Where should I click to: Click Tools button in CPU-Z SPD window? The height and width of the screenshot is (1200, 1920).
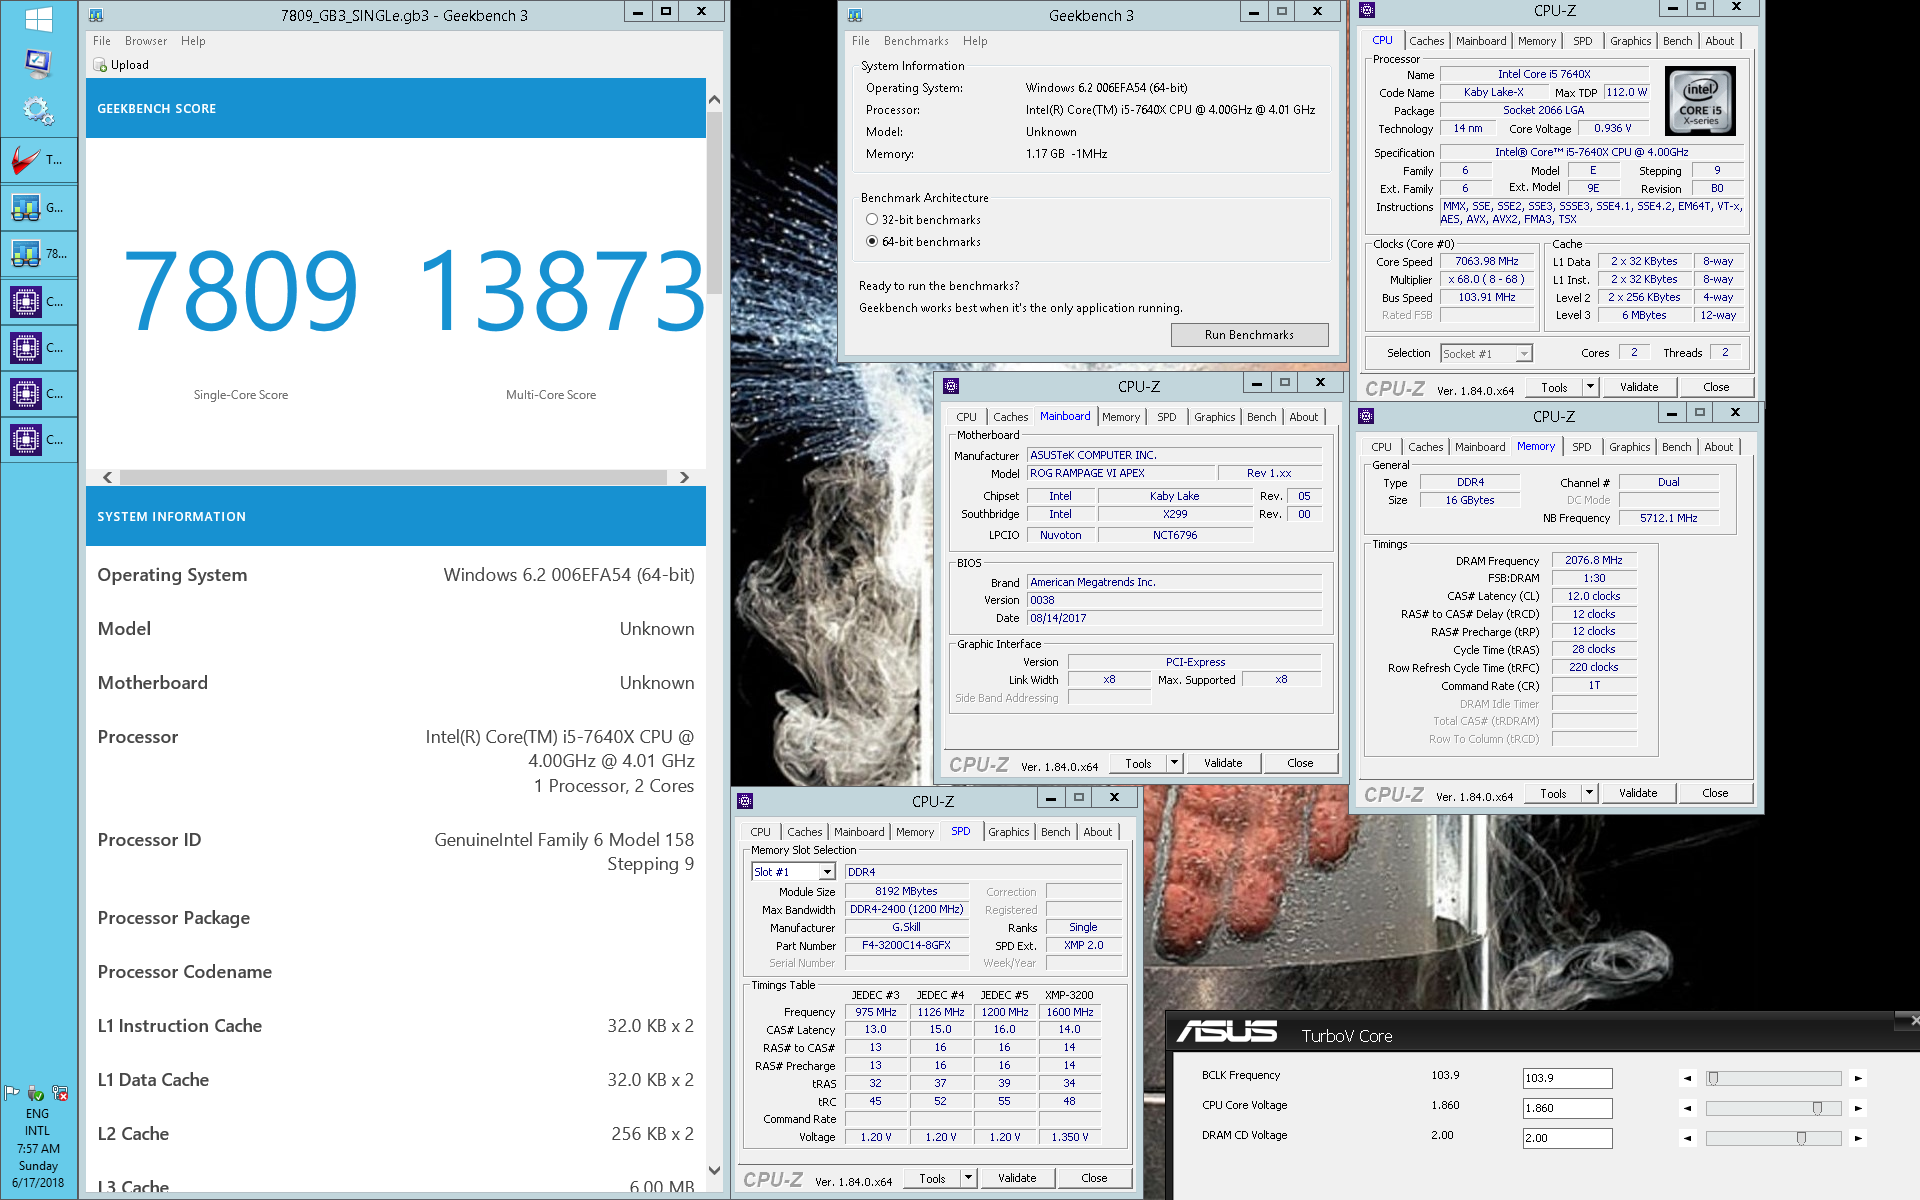click(932, 1178)
